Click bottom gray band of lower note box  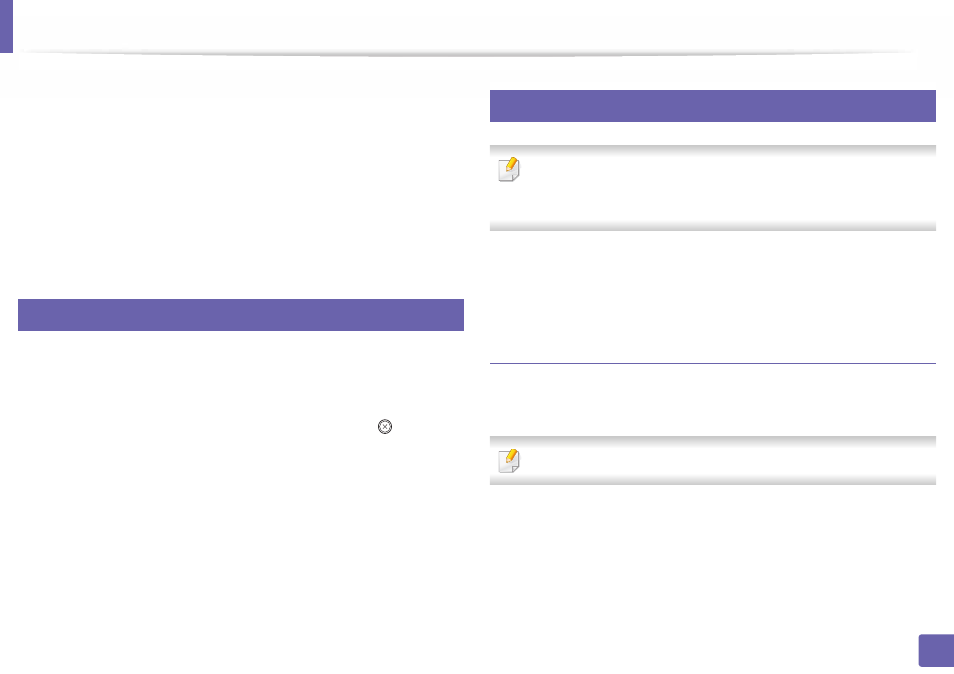pyautogui.click(x=712, y=481)
